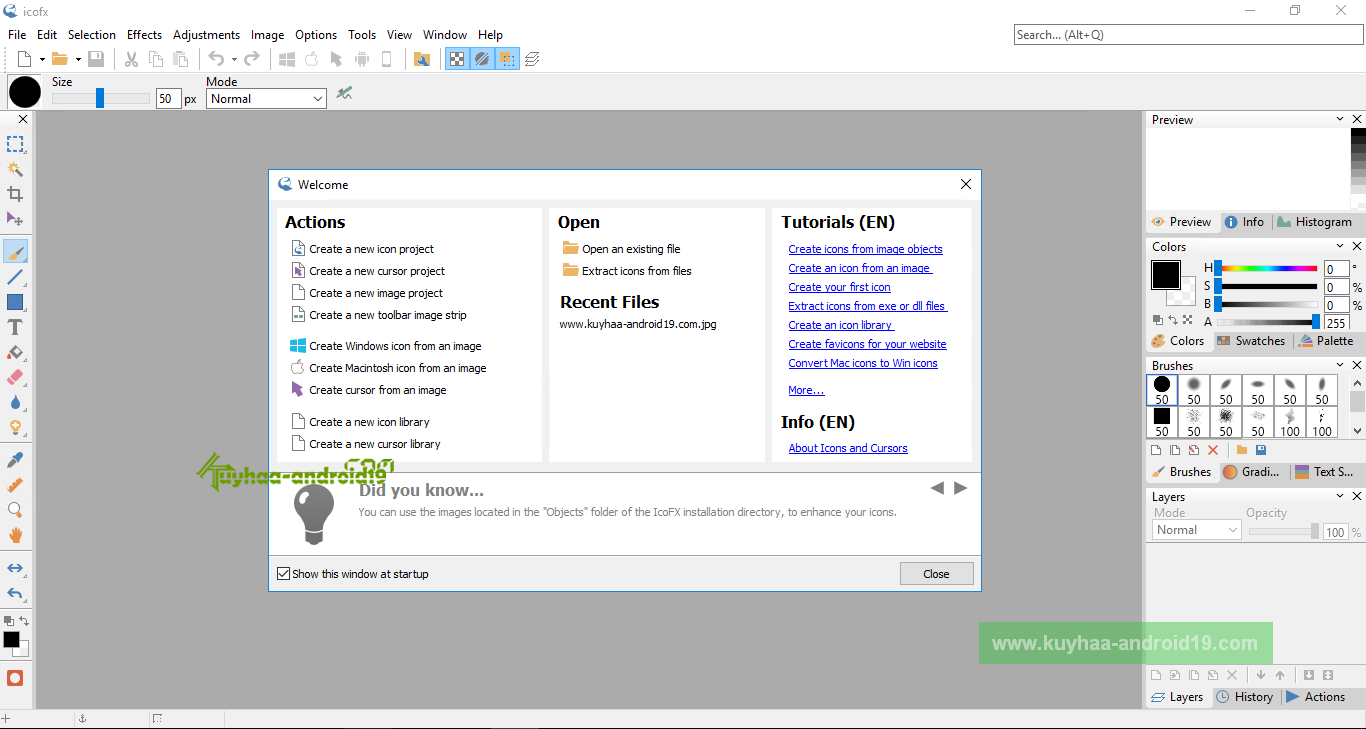Toggle the striped circle view button
The height and width of the screenshot is (729, 1366).
click(482, 59)
